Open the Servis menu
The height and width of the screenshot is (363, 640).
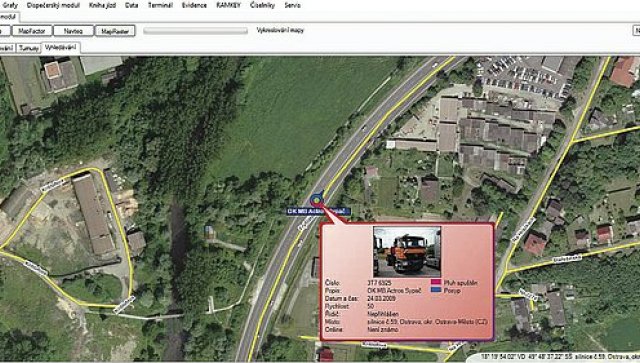pos(292,5)
